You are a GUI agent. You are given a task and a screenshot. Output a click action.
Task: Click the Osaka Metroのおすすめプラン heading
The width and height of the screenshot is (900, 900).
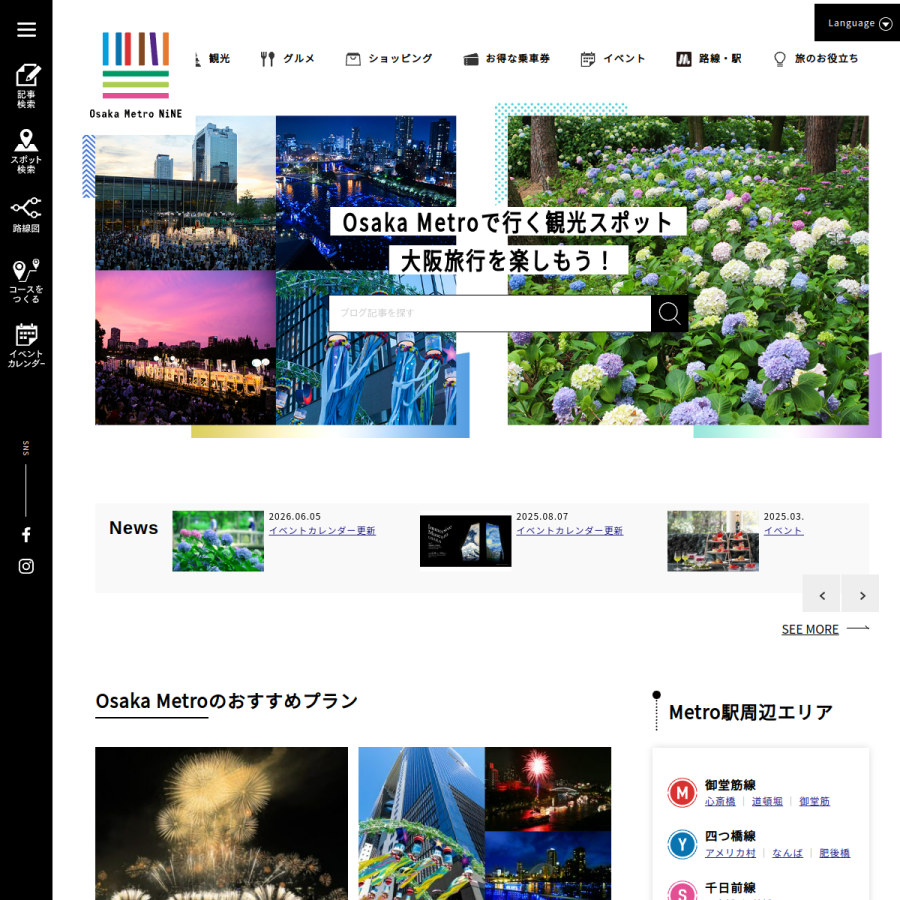(227, 701)
